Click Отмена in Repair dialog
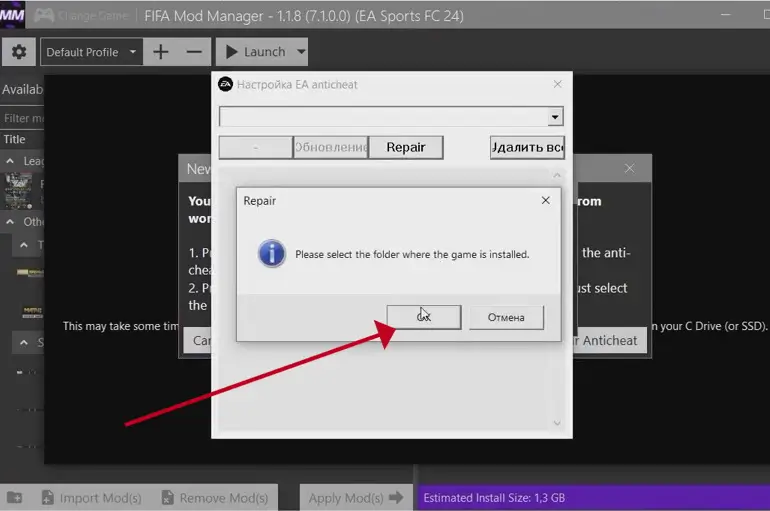Image resolution: width=770 pixels, height=511 pixels. click(506, 317)
